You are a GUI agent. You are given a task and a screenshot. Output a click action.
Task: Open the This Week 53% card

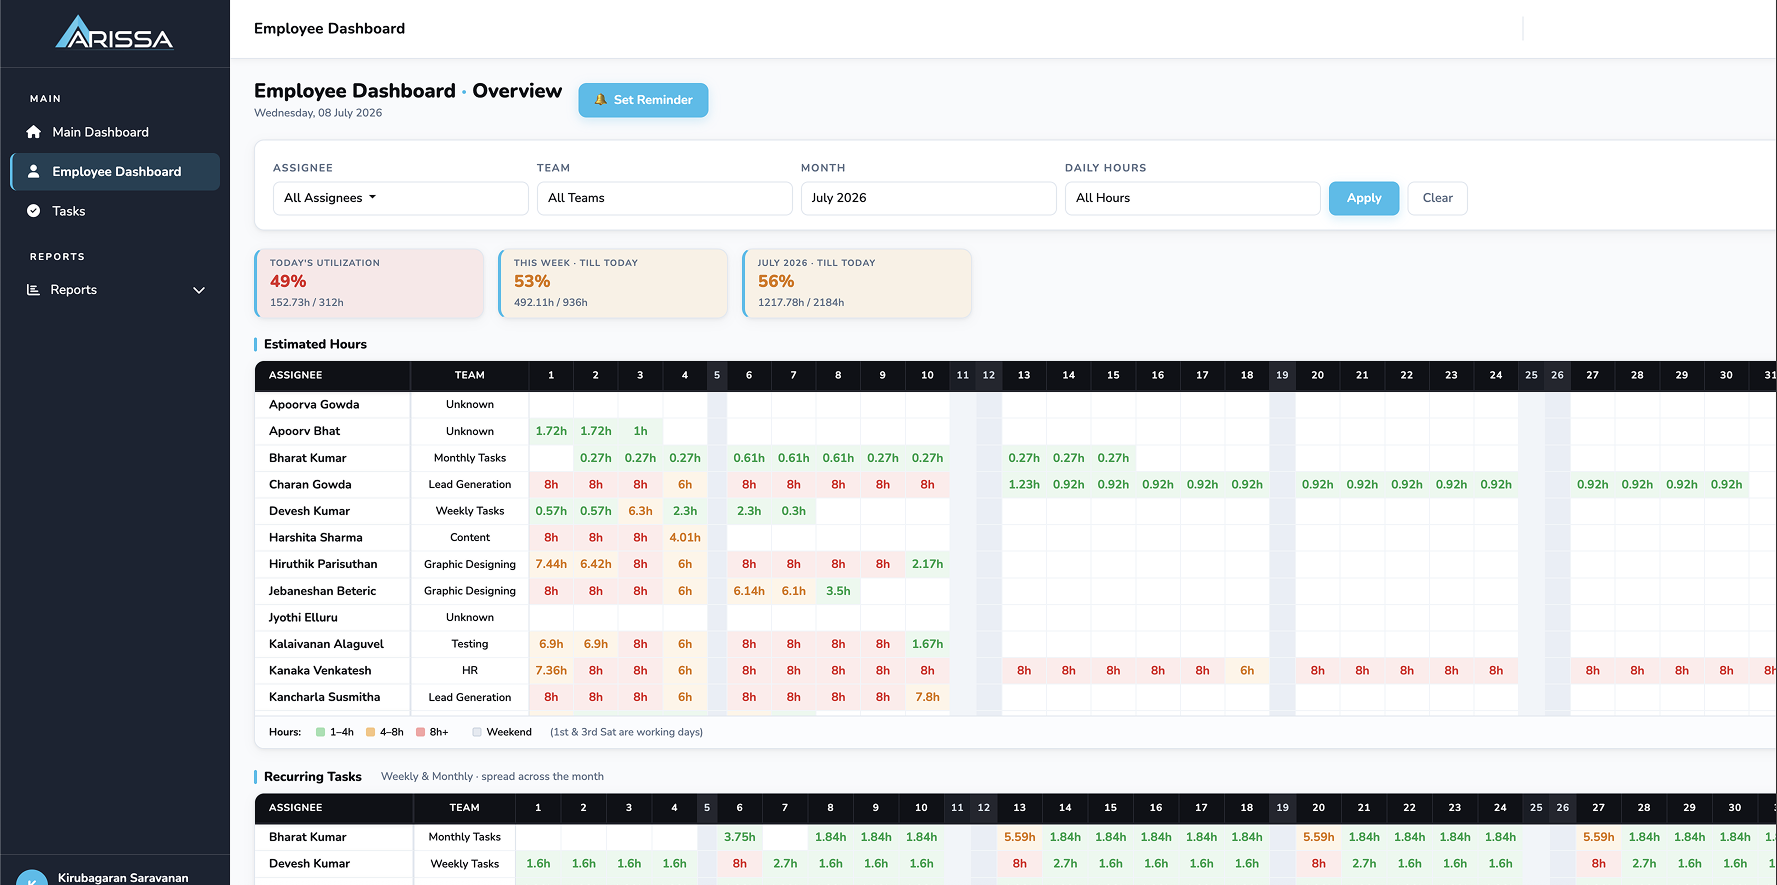tap(613, 283)
